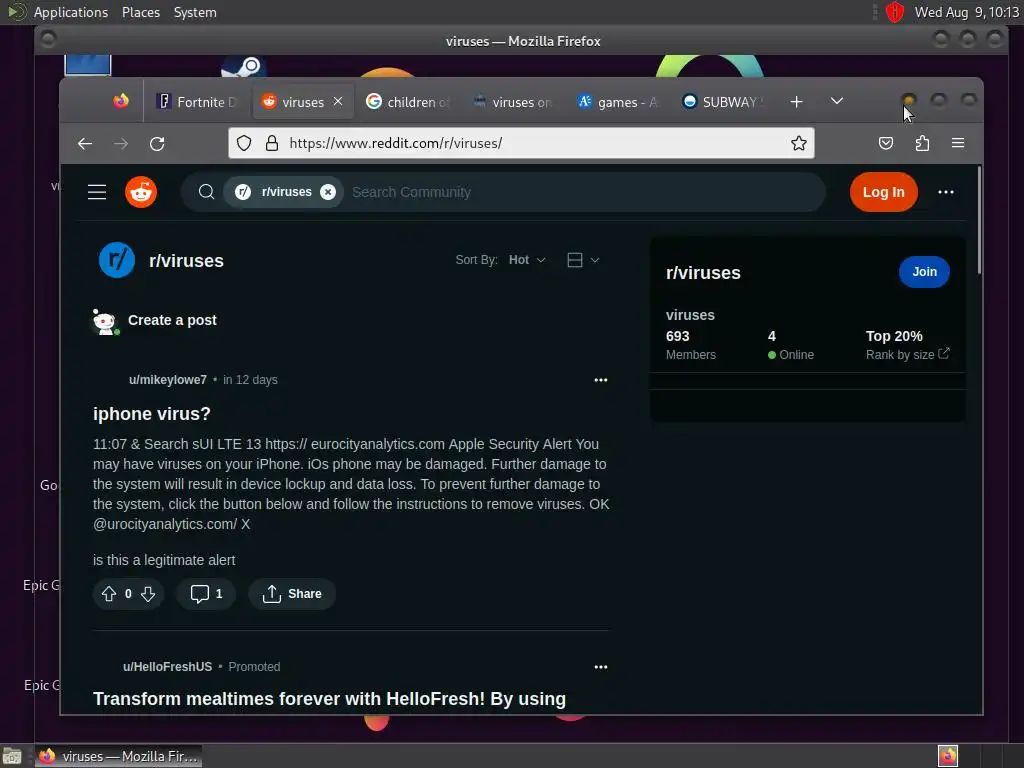Open the HelloFresh promoted post title
The image size is (1024, 768).
pos(329,699)
